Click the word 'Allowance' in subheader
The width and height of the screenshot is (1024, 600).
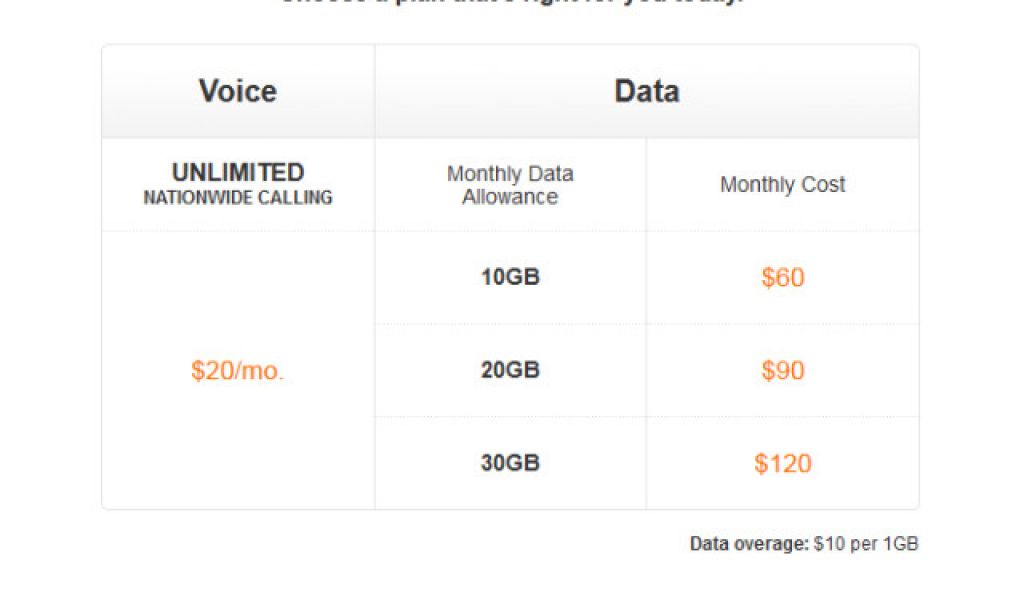click(x=510, y=197)
